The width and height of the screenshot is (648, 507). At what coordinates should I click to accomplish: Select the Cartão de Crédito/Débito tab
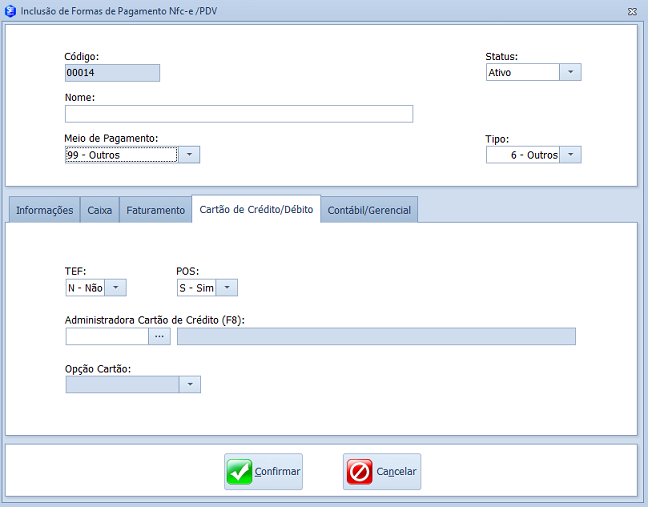click(x=256, y=210)
